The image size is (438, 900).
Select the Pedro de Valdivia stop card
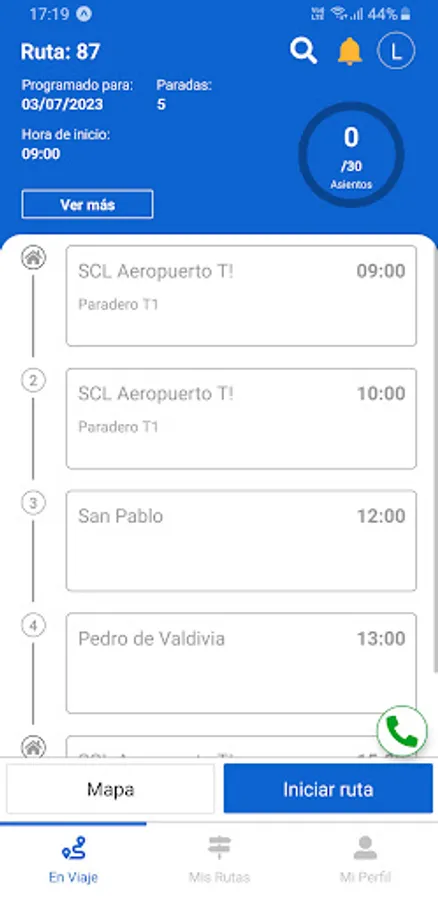tap(241, 663)
